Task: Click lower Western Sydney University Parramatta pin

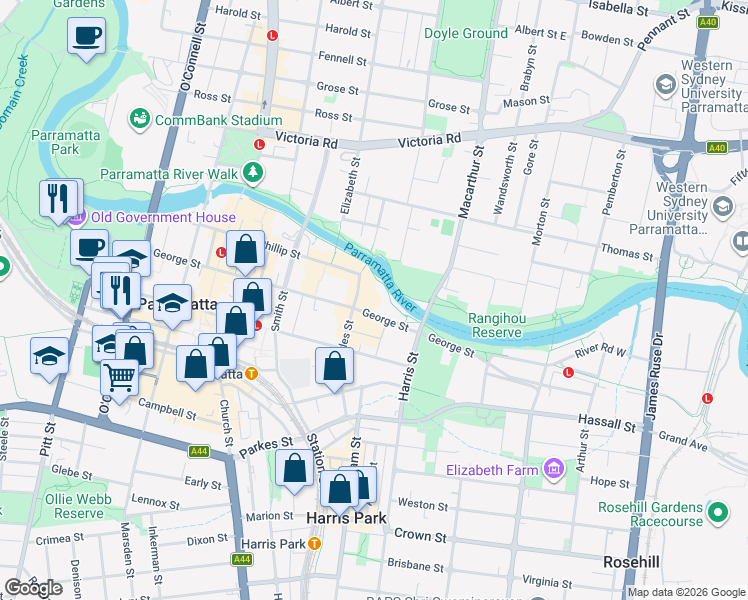Action: click(x=723, y=207)
